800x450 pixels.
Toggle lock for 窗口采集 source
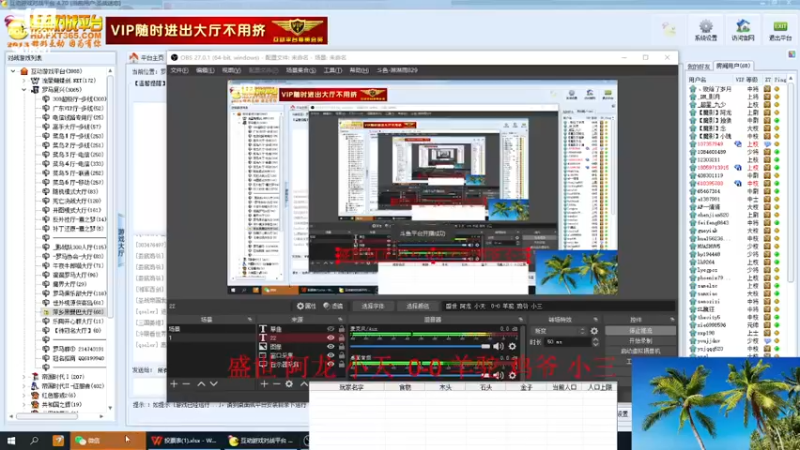click(341, 355)
